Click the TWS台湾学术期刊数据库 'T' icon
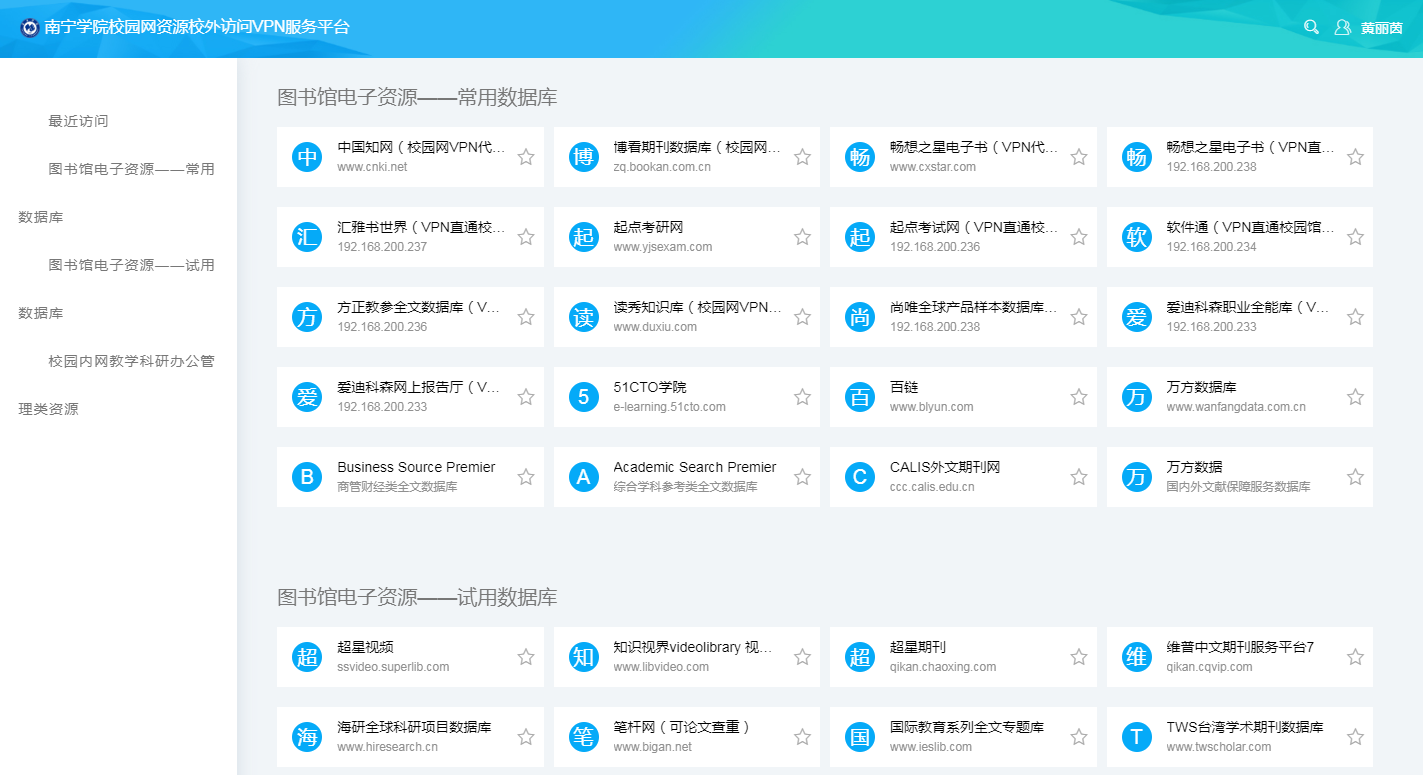Image resolution: width=1423 pixels, height=775 pixels. [x=1136, y=737]
